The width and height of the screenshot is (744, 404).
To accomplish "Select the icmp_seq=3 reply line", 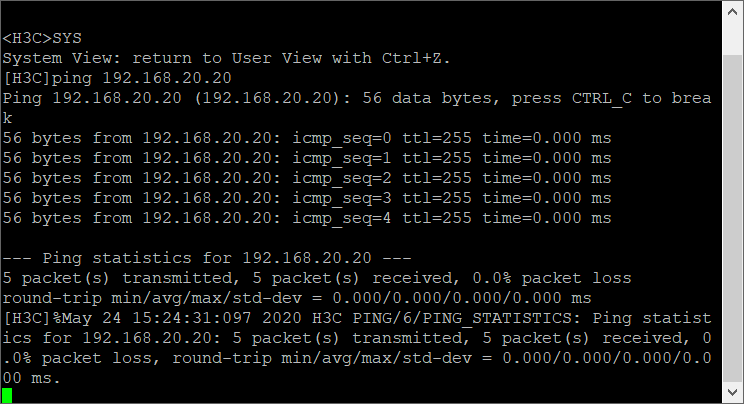I will (307, 197).
